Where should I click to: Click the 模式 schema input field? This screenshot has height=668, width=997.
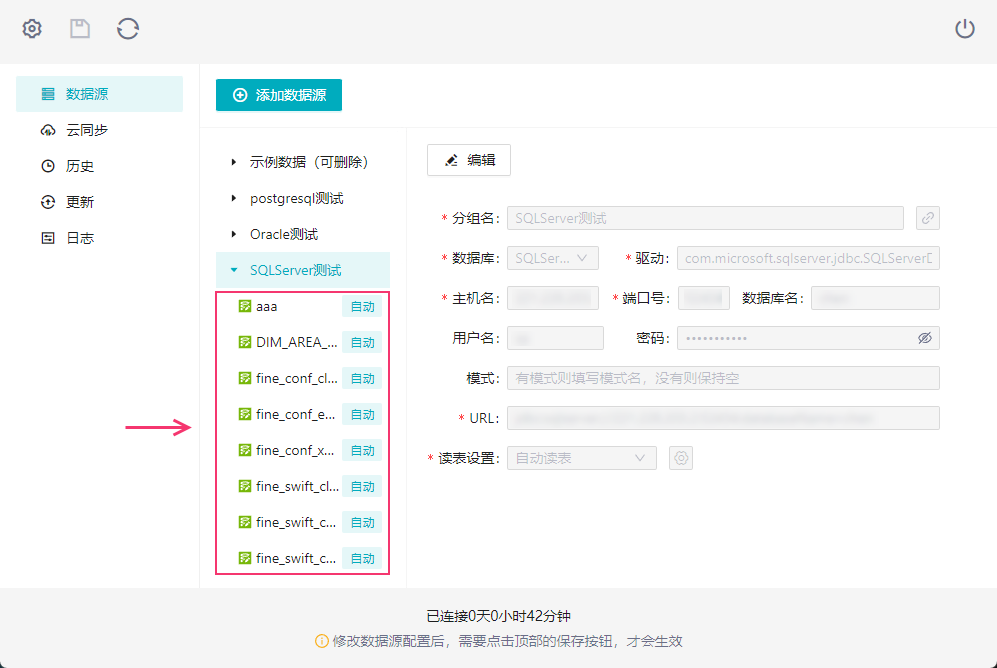[x=724, y=378]
